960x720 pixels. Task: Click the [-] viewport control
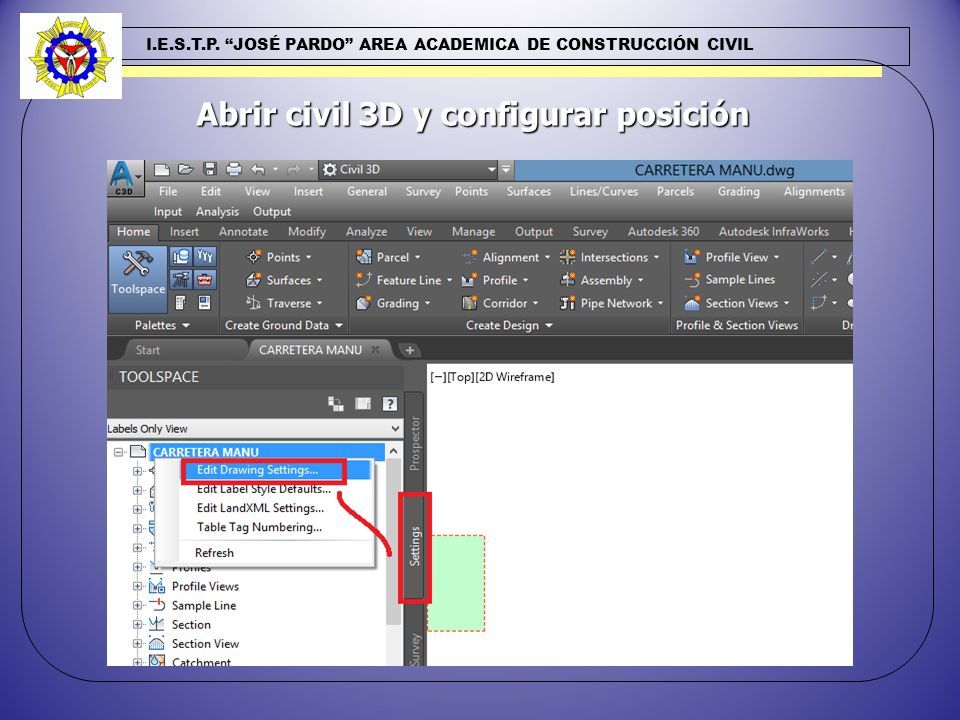click(x=438, y=377)
